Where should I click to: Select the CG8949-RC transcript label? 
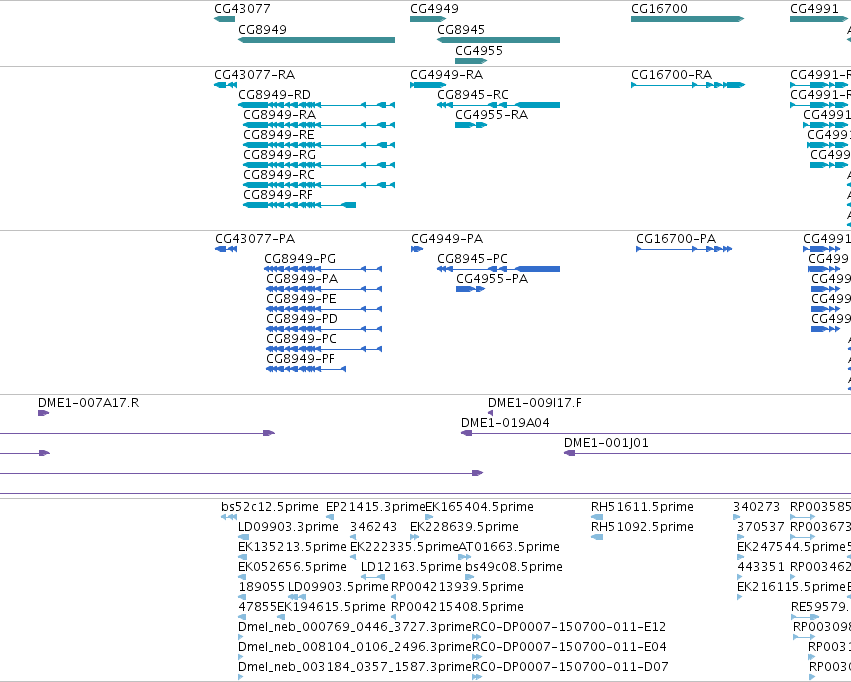click(x=278, y=175)
